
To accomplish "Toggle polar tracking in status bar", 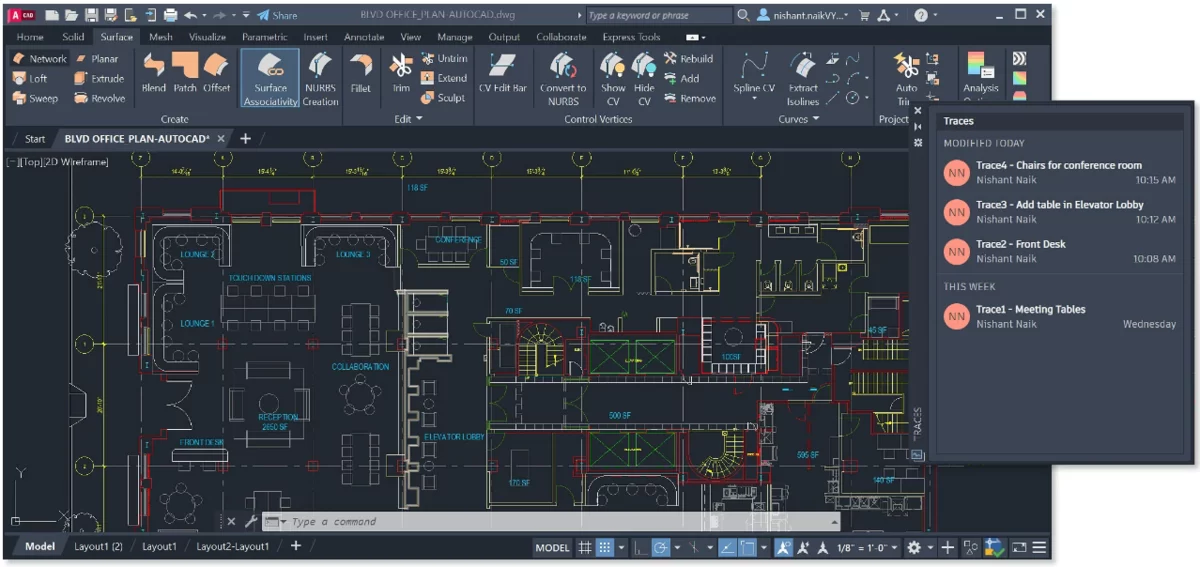I will pyautogui.click(x=661, y=547).
